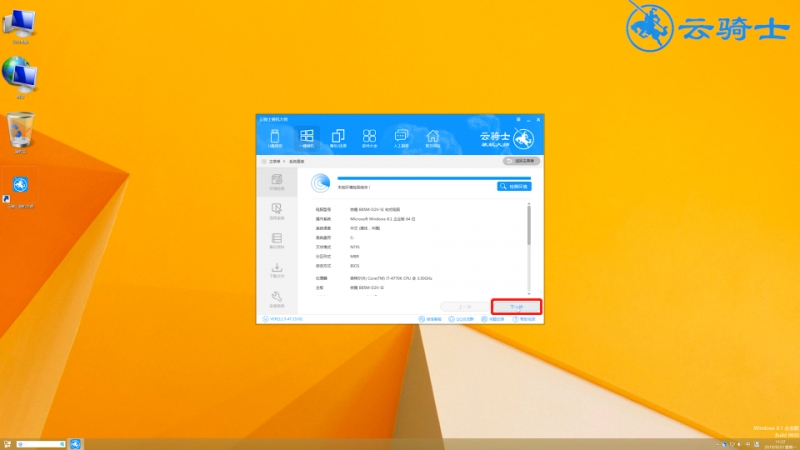Click the detection progress bar
Screen dimensions: 800x450
434,178
